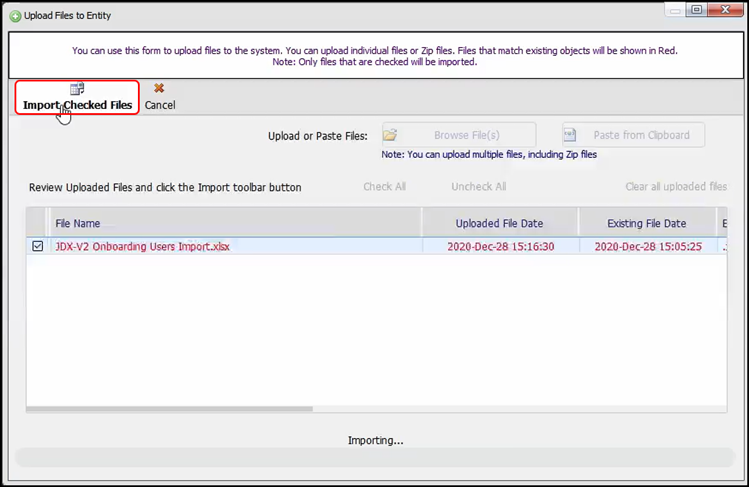This screenshot has height=487, width=749.
Task: Click the Paste from Clipboard button label
Action: click(640, 135)
